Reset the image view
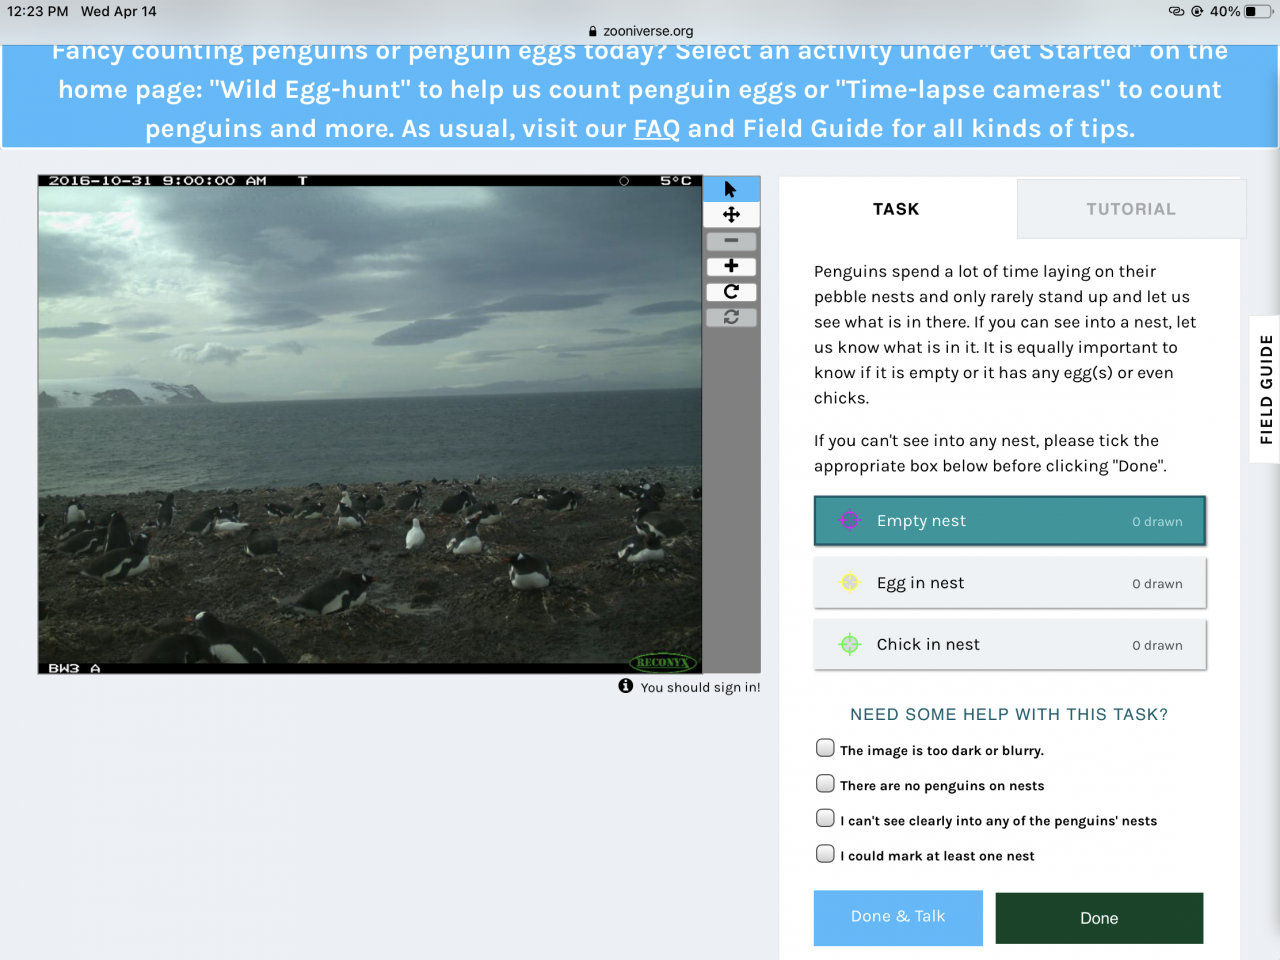The image size is (1280, 960). [731, 317]
